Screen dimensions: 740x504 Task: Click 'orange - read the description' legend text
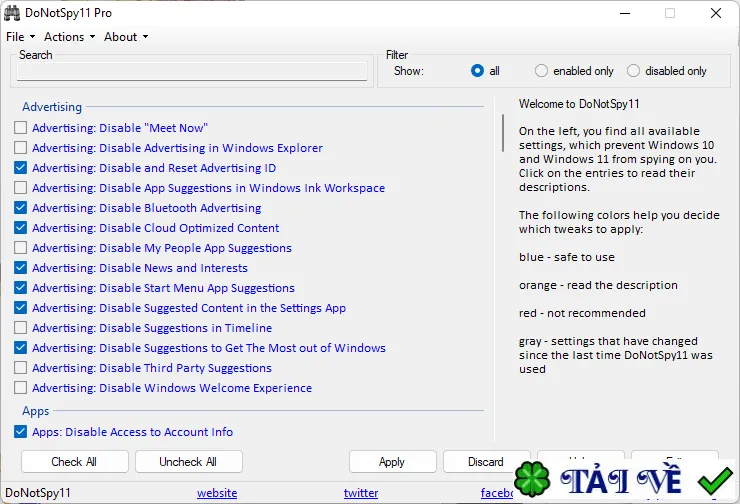coord(598,285)
